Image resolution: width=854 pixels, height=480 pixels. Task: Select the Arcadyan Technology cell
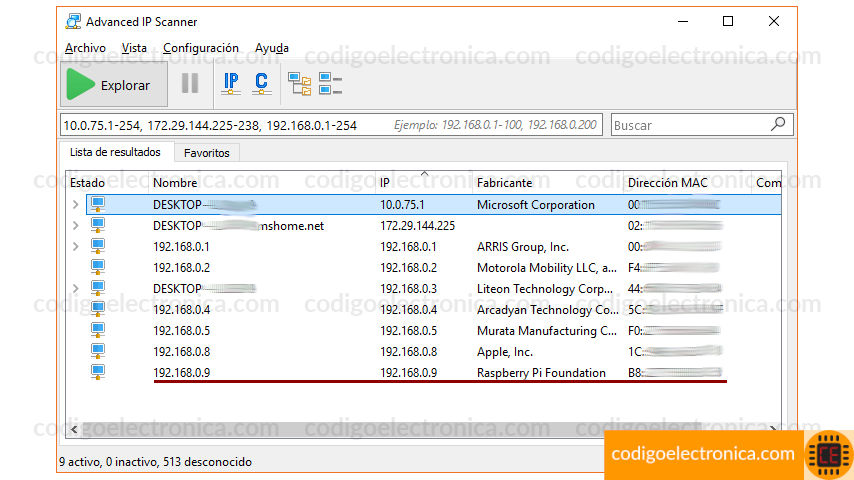pos(547,310)
